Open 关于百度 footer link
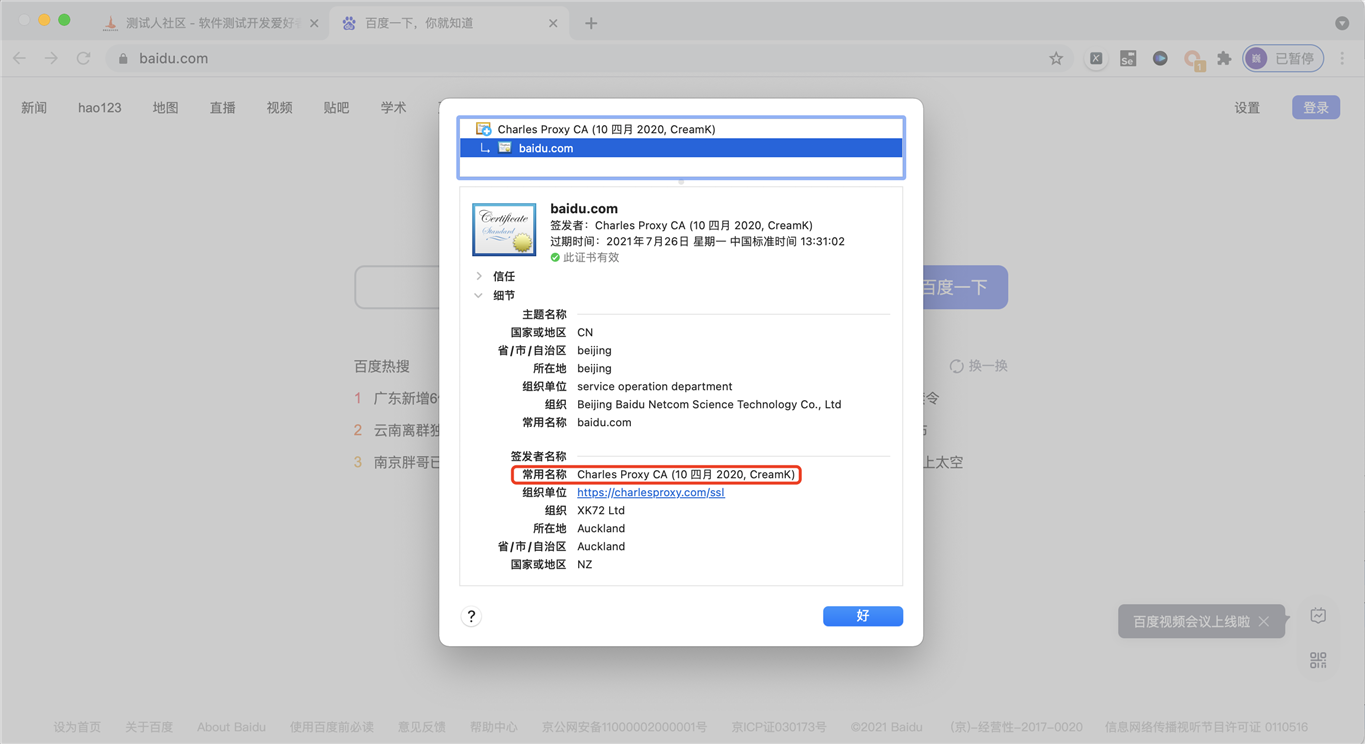The width and height of the screenshot is (1365, 744). coord(149,727)
